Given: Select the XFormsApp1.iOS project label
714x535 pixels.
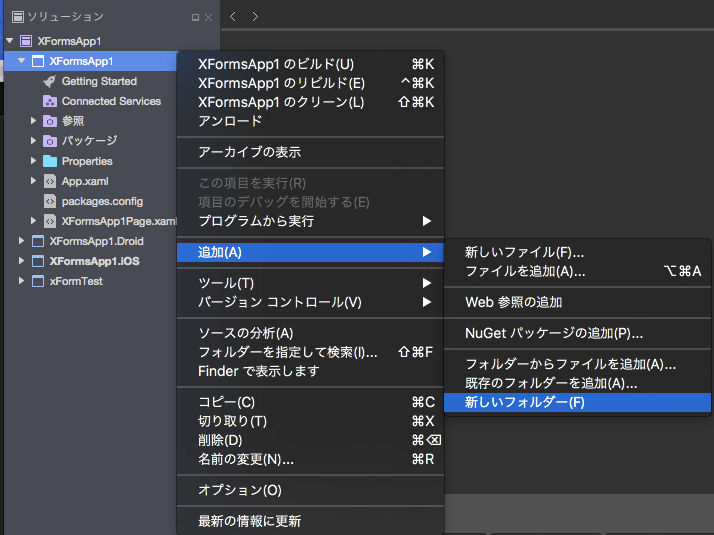Looking at the screenshot, I should [95, 261].
